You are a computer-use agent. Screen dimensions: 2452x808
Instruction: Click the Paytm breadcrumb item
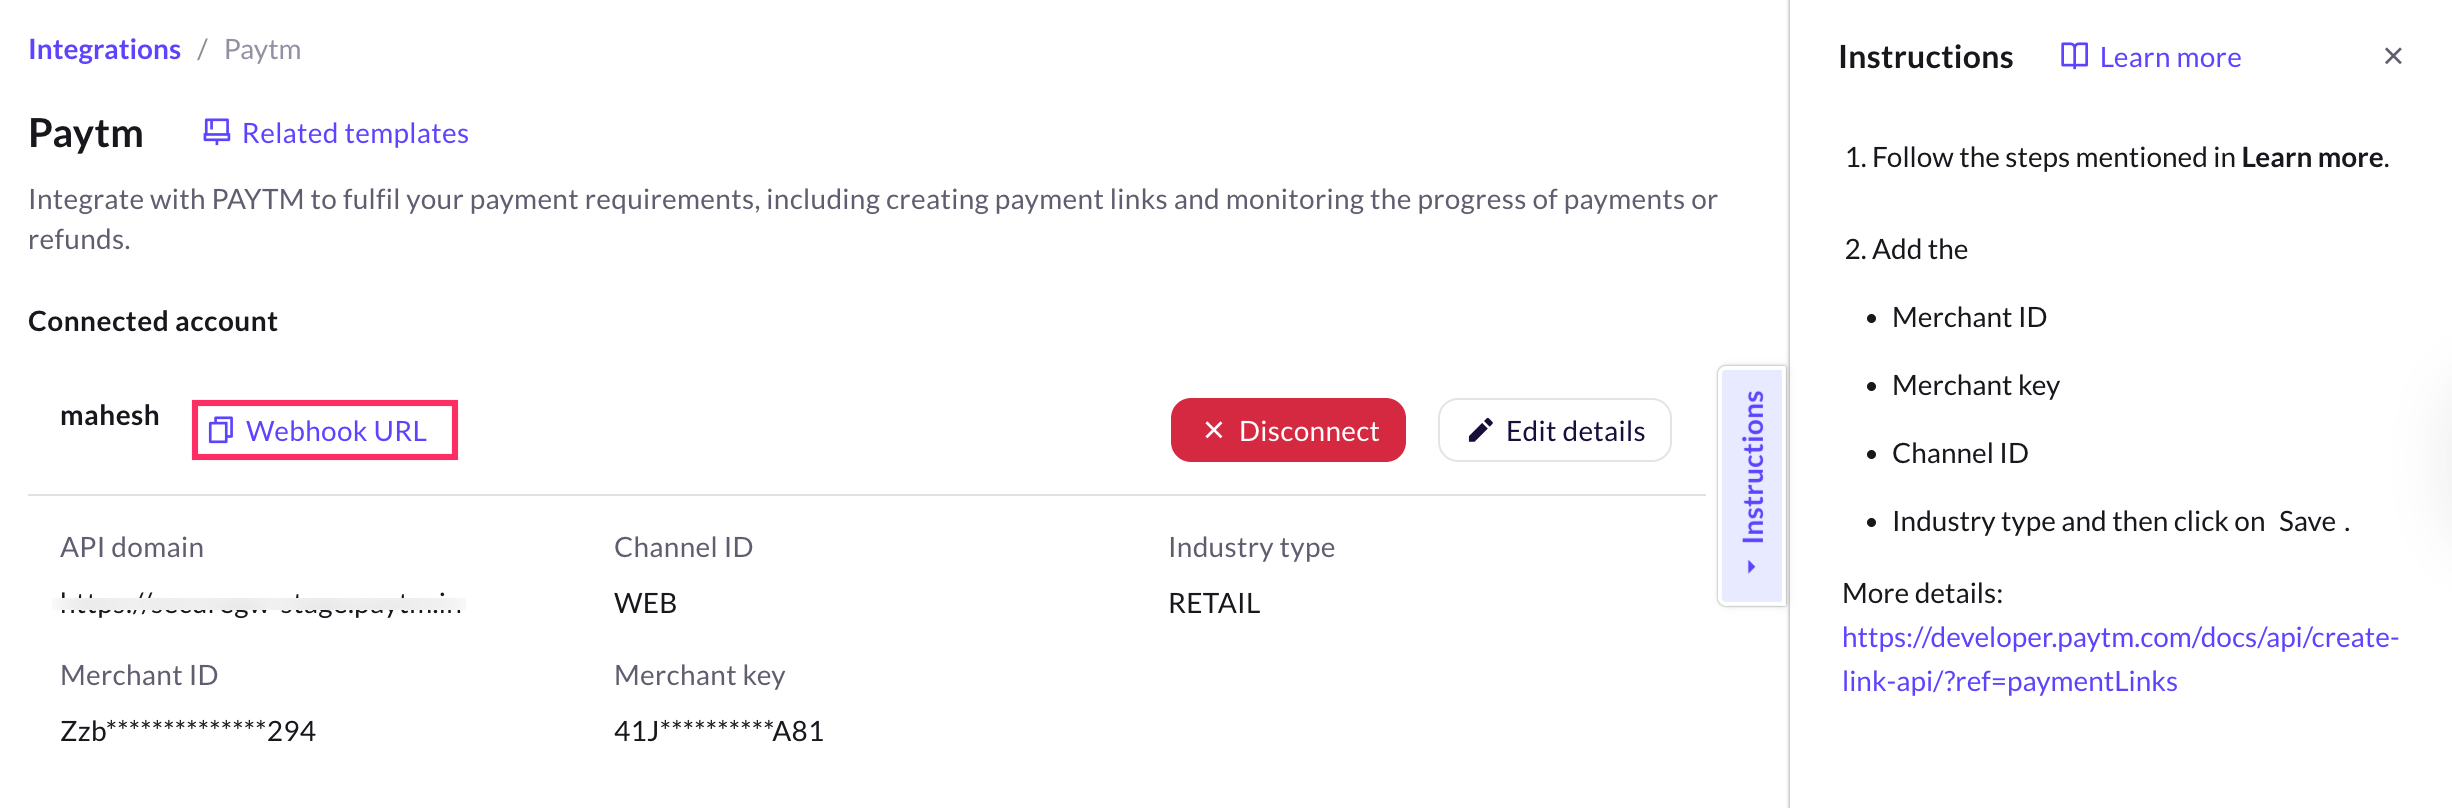[x=262, y=50]
